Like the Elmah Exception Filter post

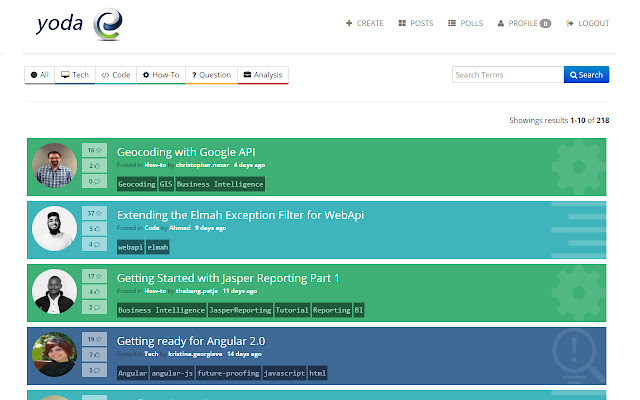point(94,228)
